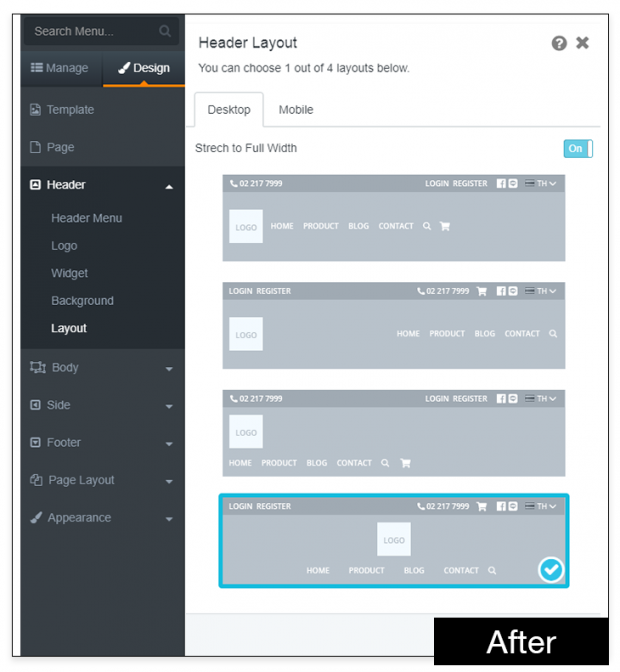Screen dimensions: 620x672
Task: Switch to the Manage tab
Action: 60,68
